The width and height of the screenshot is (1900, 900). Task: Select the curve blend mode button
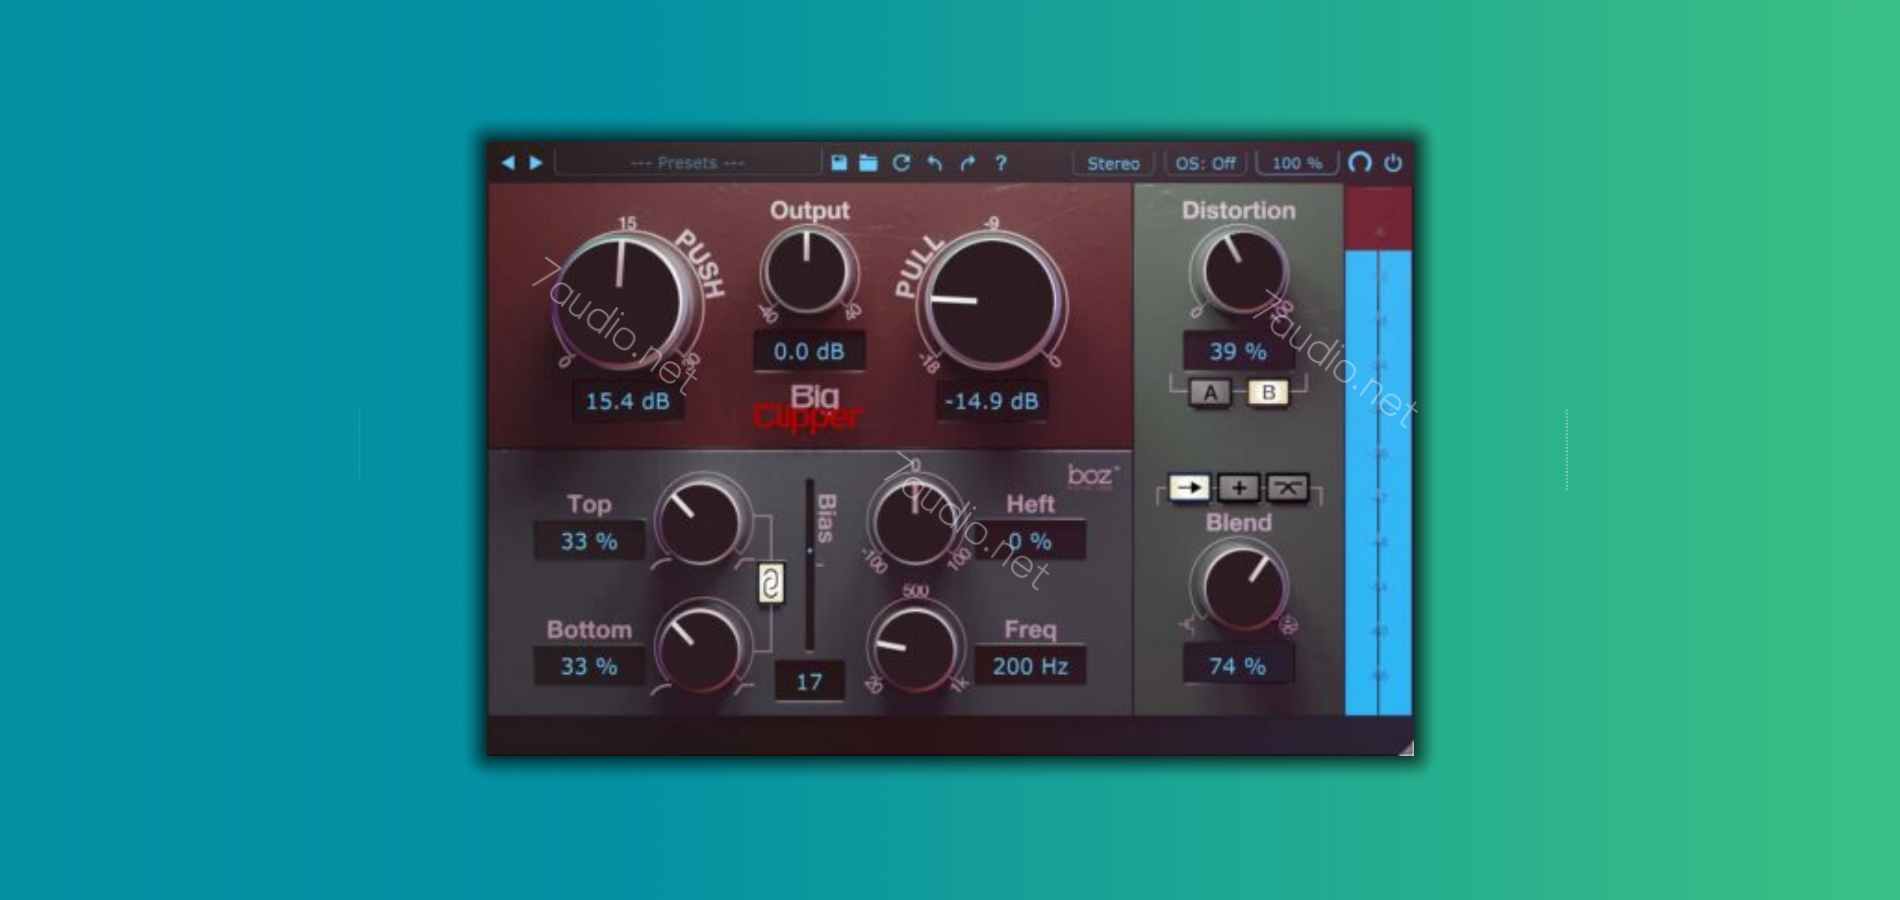tap(1288, 488)
